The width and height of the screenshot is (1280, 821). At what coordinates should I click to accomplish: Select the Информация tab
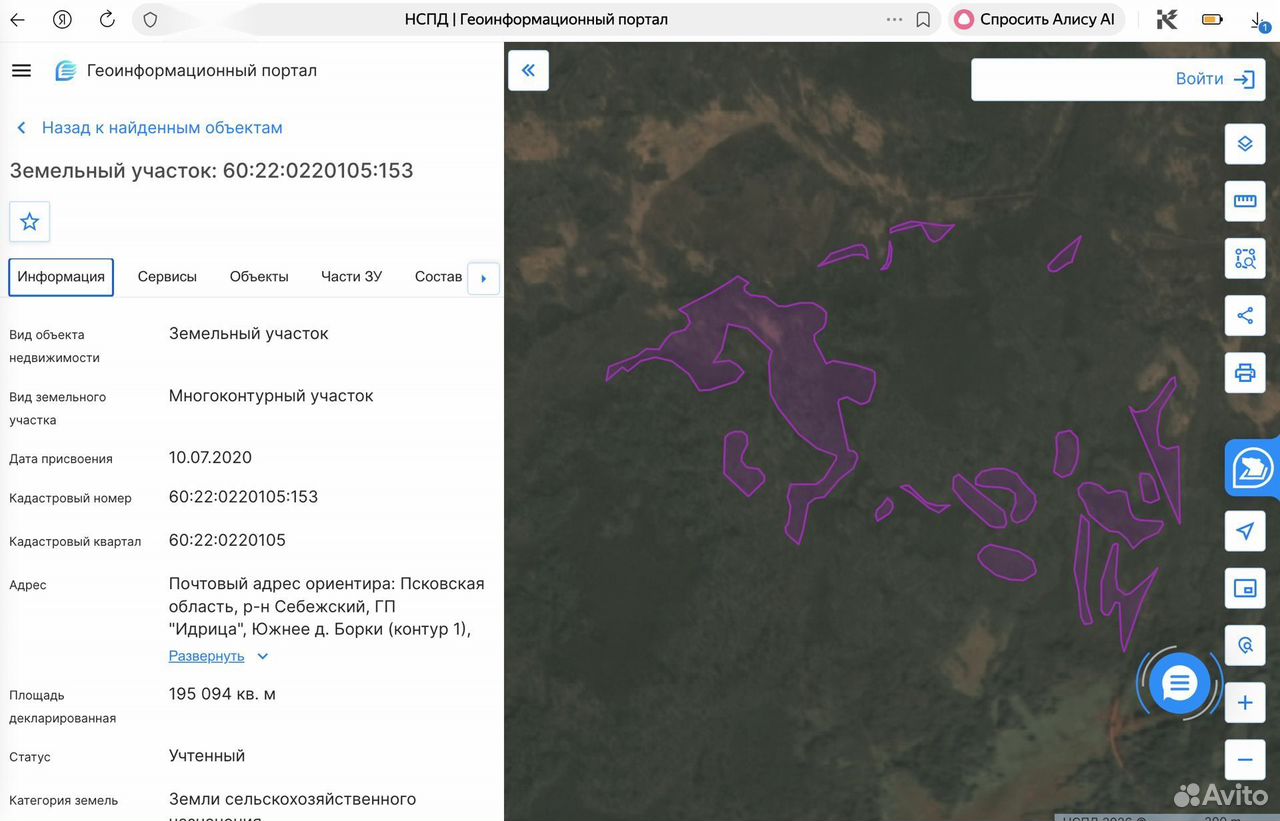point(61,277)
